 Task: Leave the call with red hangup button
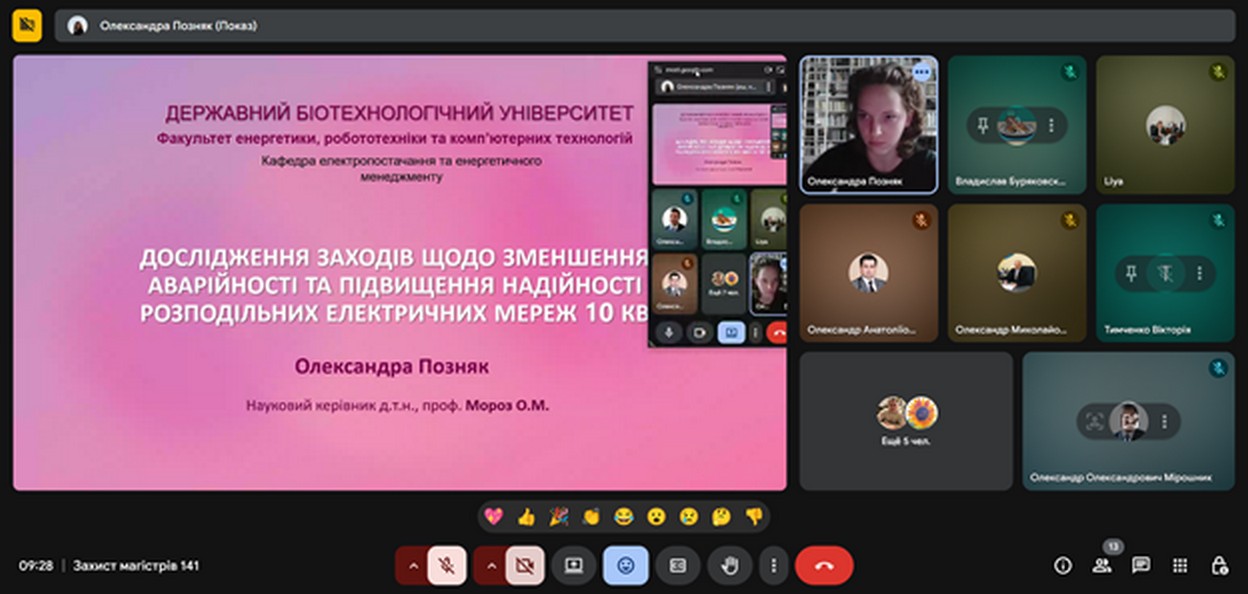(824, 565)
